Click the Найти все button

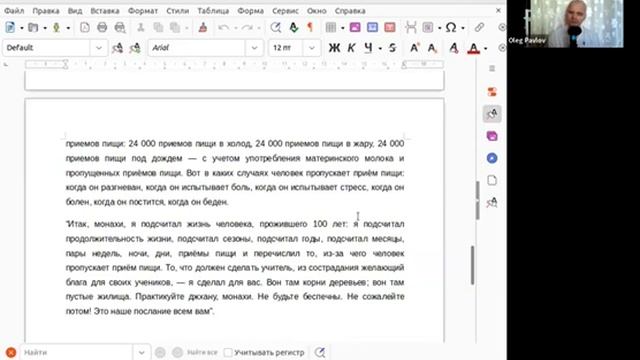point(202,352)
